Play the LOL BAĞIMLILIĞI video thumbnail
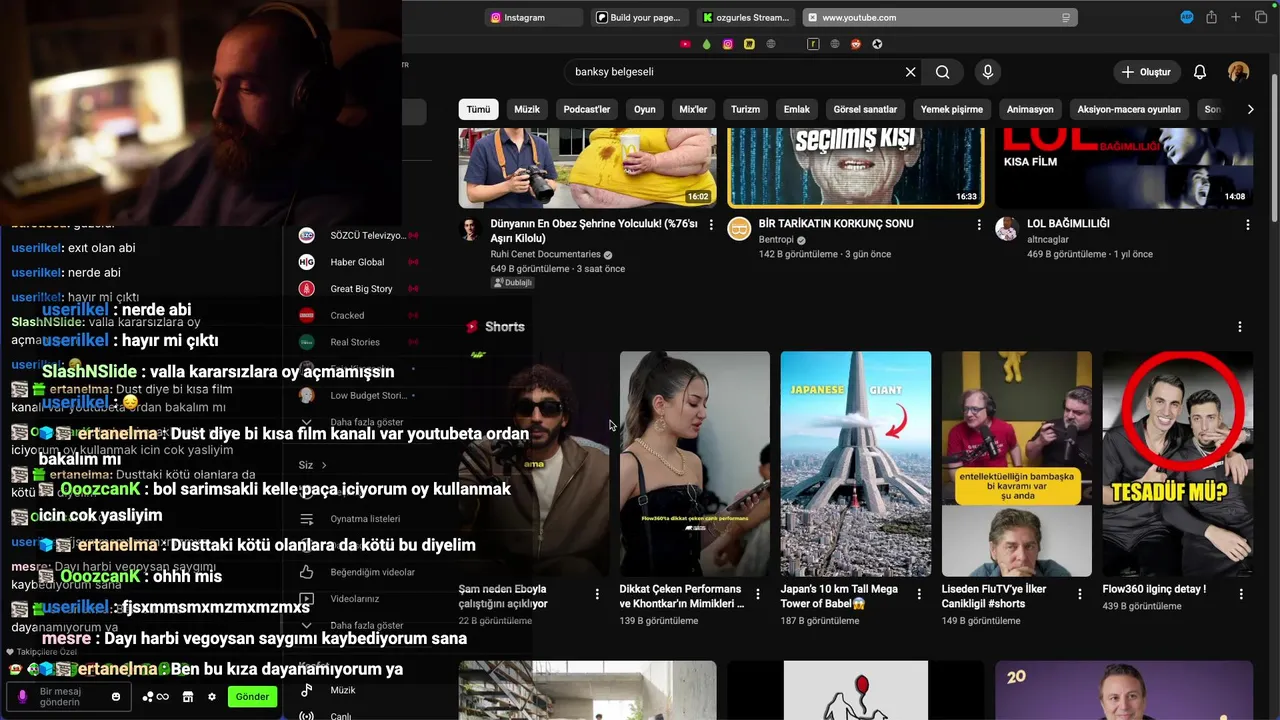 tap(1124, 168)
